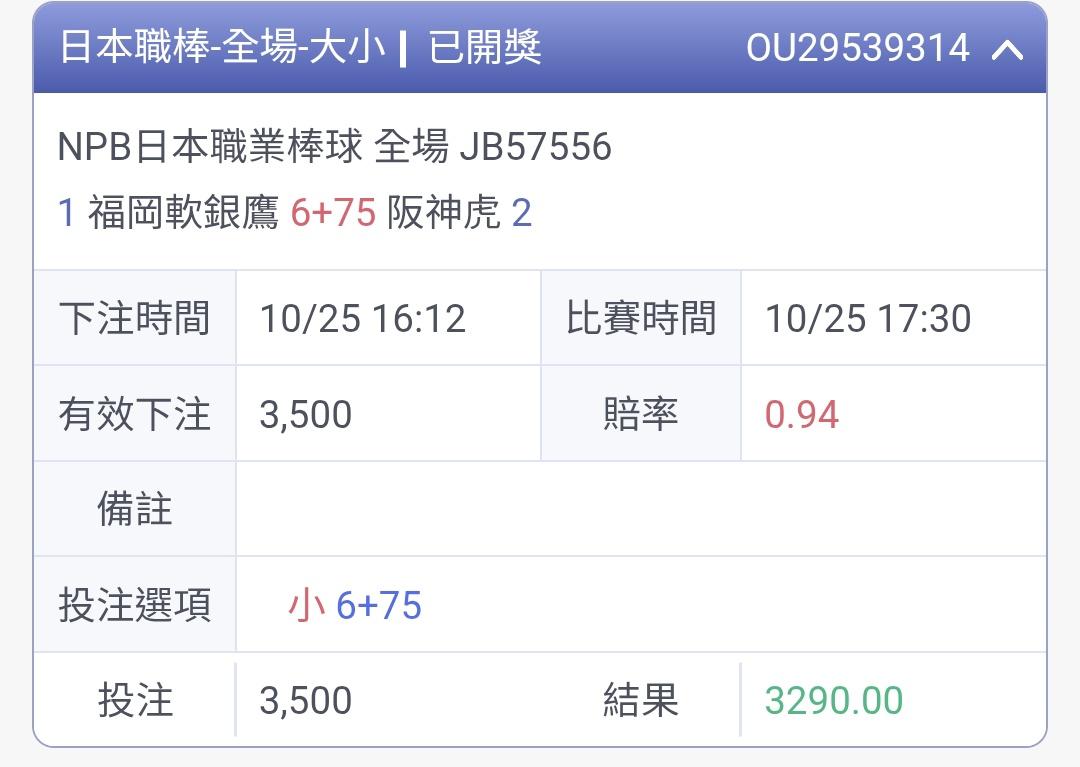Screen dimensions: 1080x767
Task: Select the bet option 小 6+75
Action: (x=355, y=605)
